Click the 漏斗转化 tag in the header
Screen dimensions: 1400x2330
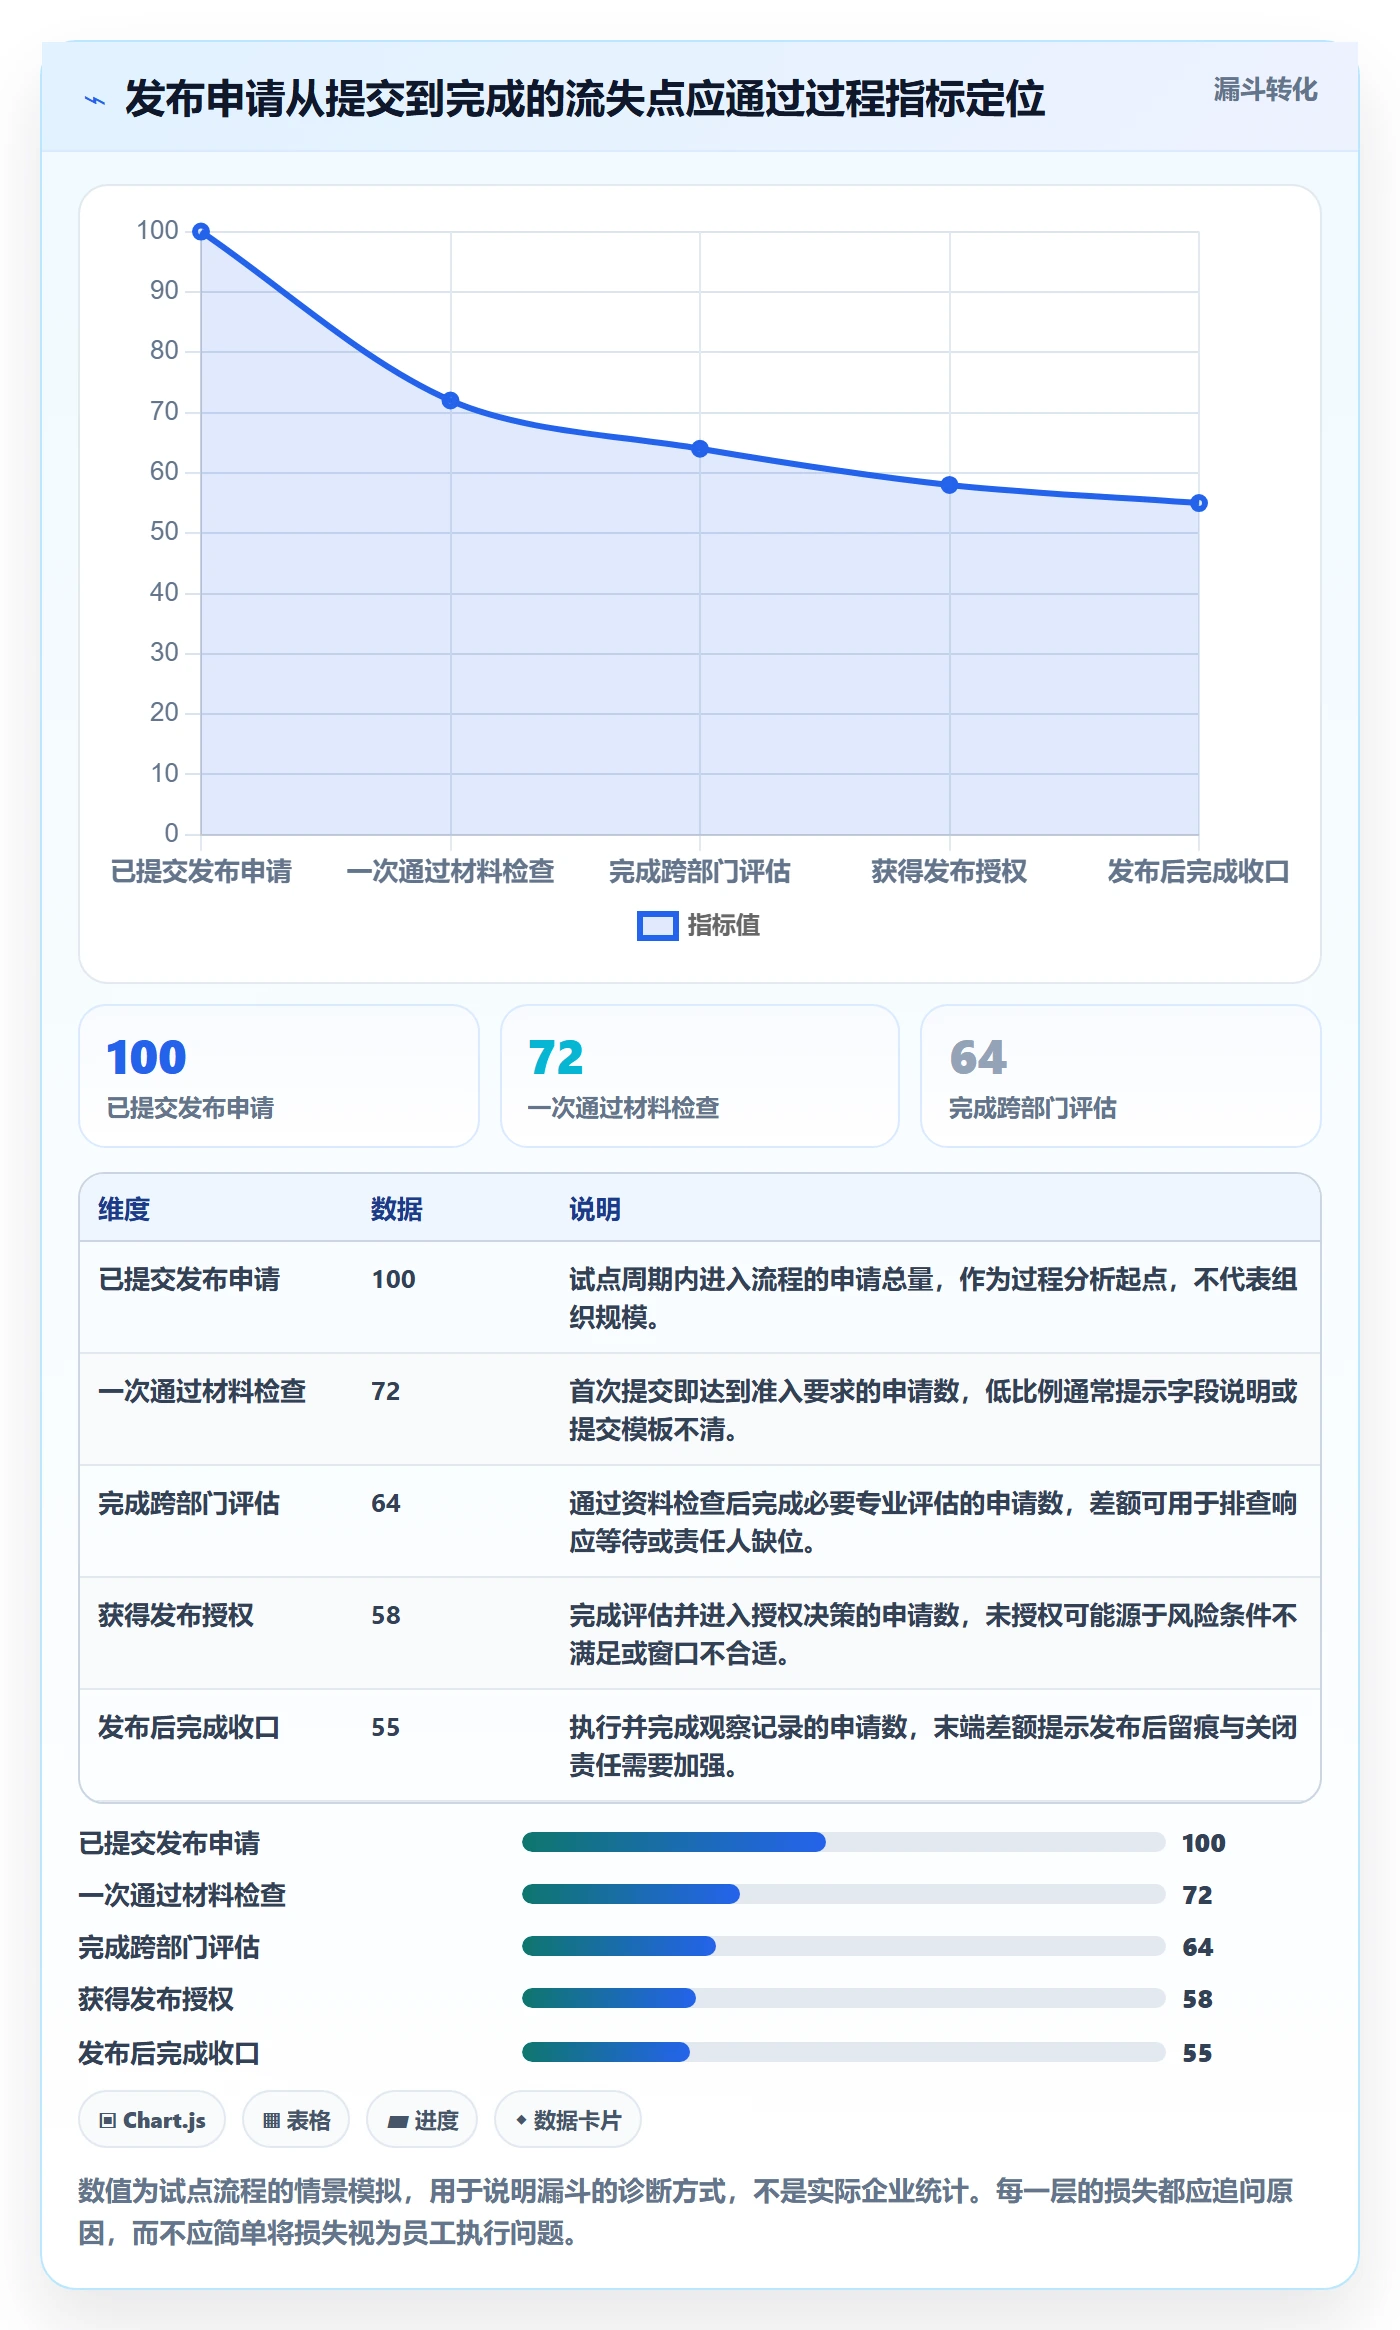1265,90
